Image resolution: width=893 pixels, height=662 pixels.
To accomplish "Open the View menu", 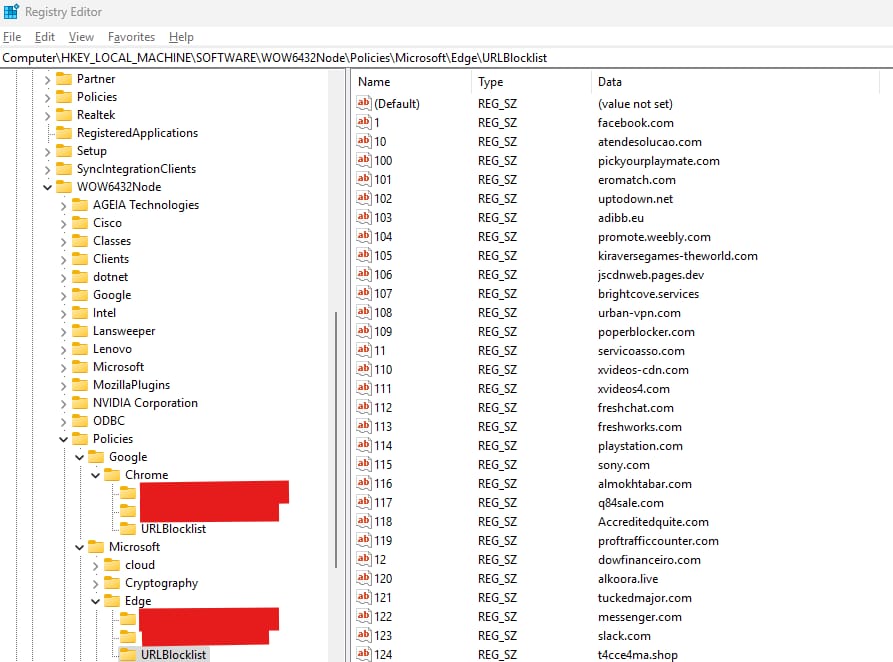I will [x=81, y=37].
